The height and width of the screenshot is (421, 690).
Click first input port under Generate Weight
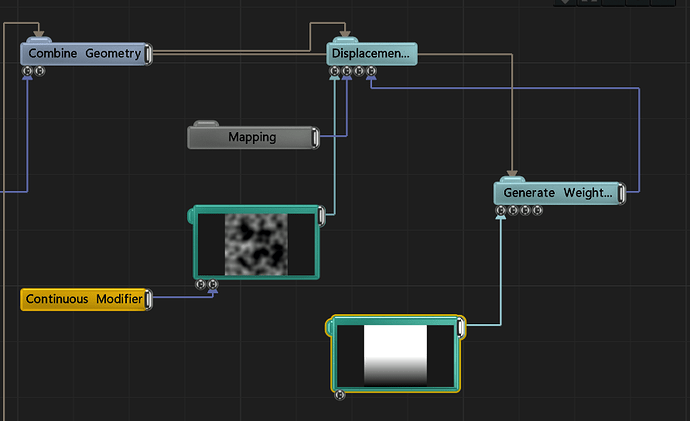pyautogui.click(x=501, y=210)
